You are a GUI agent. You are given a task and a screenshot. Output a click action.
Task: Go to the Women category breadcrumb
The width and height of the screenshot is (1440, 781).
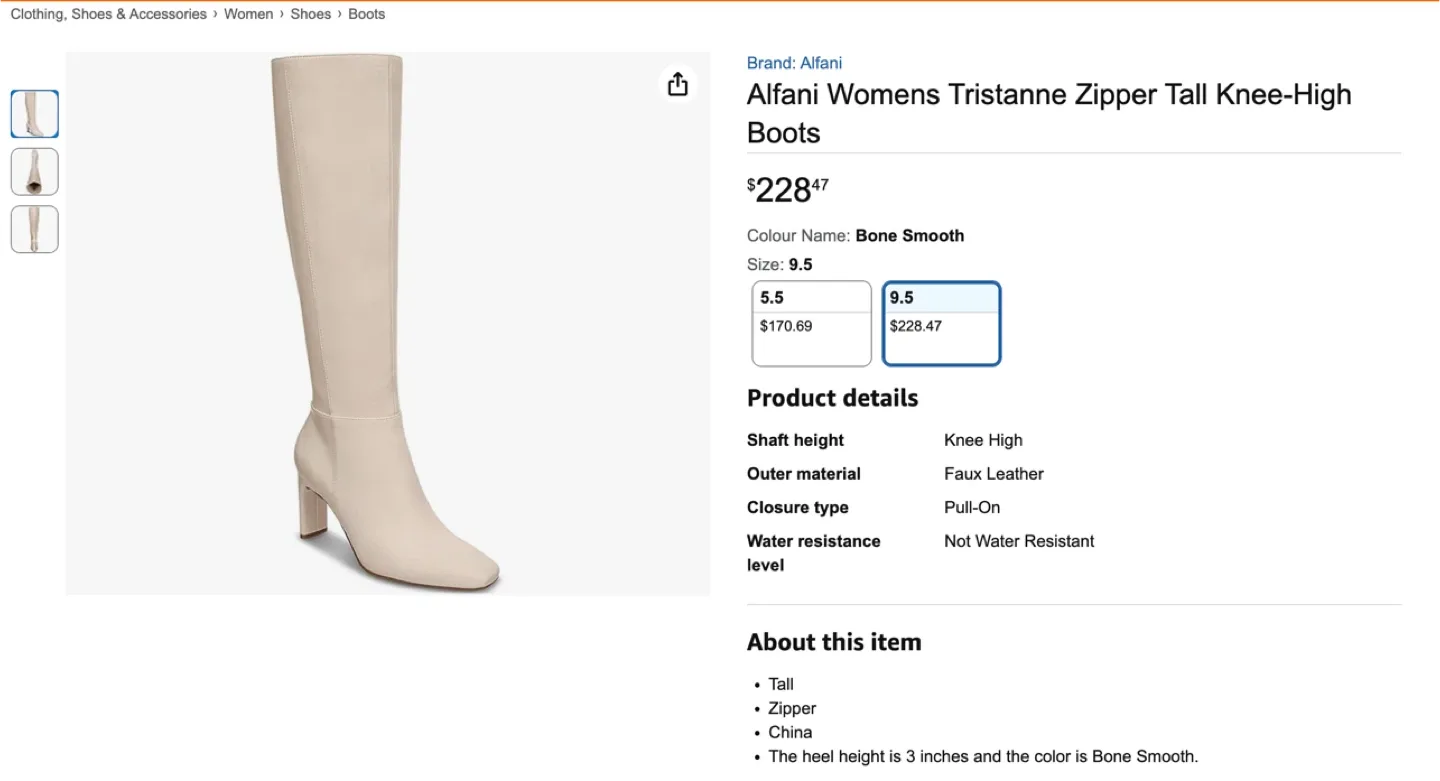coord(248,13)
